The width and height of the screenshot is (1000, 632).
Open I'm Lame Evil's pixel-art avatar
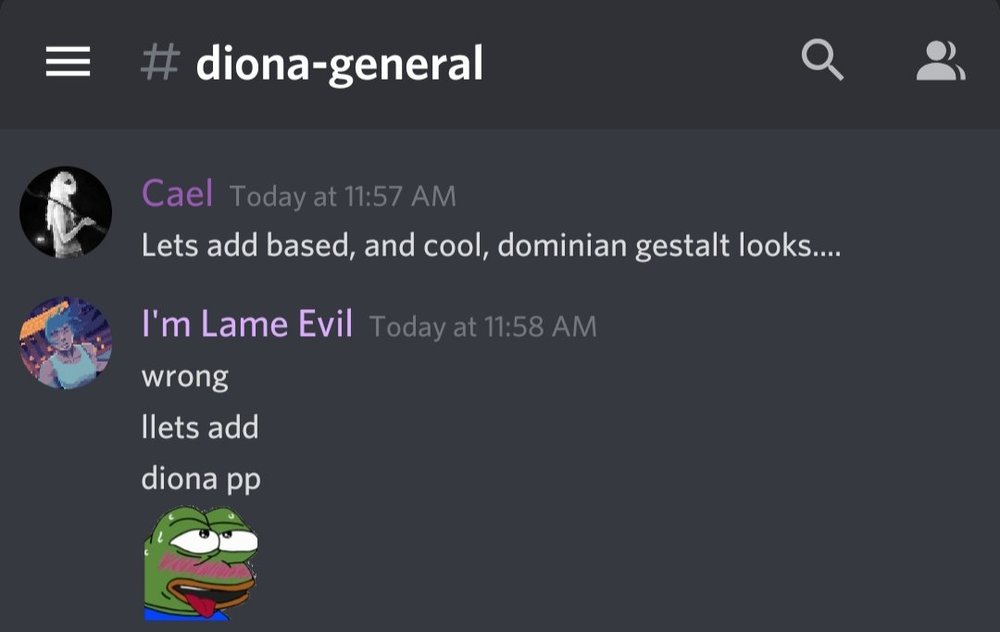pos(66,343)
